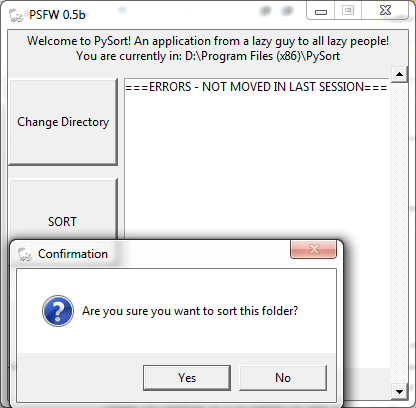The image size is (416, 408).
Task: Click the PSFW 0.5b window icon
Action: pos(16,15)
